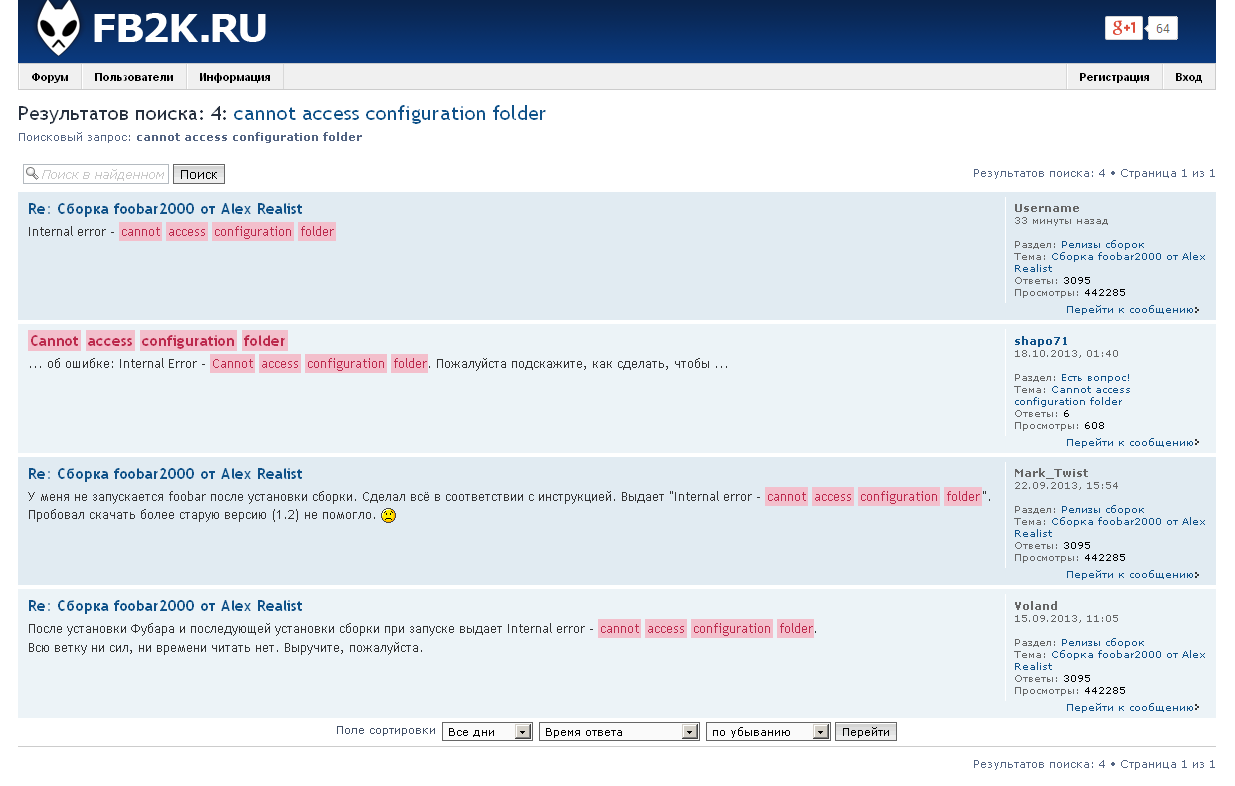Click the date '18.10.2013, 01:40'

[x=1066, y=353]
